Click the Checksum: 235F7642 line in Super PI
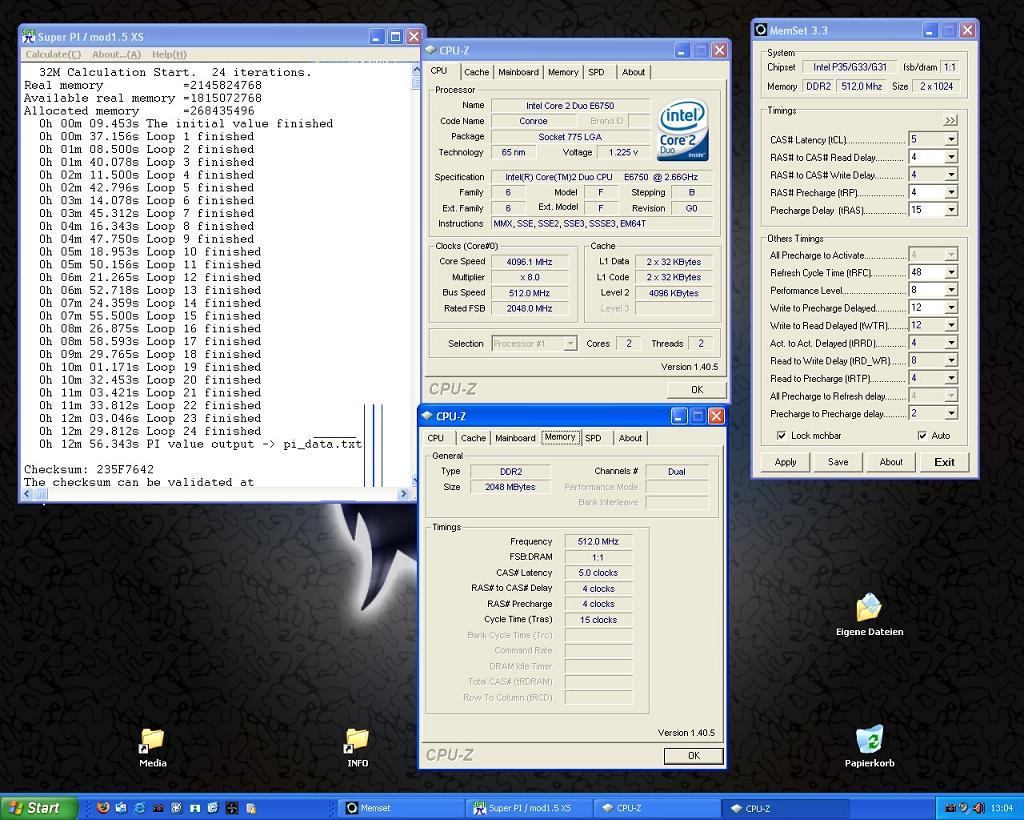This screenshot has width=1024, height=820. point(89,469)
